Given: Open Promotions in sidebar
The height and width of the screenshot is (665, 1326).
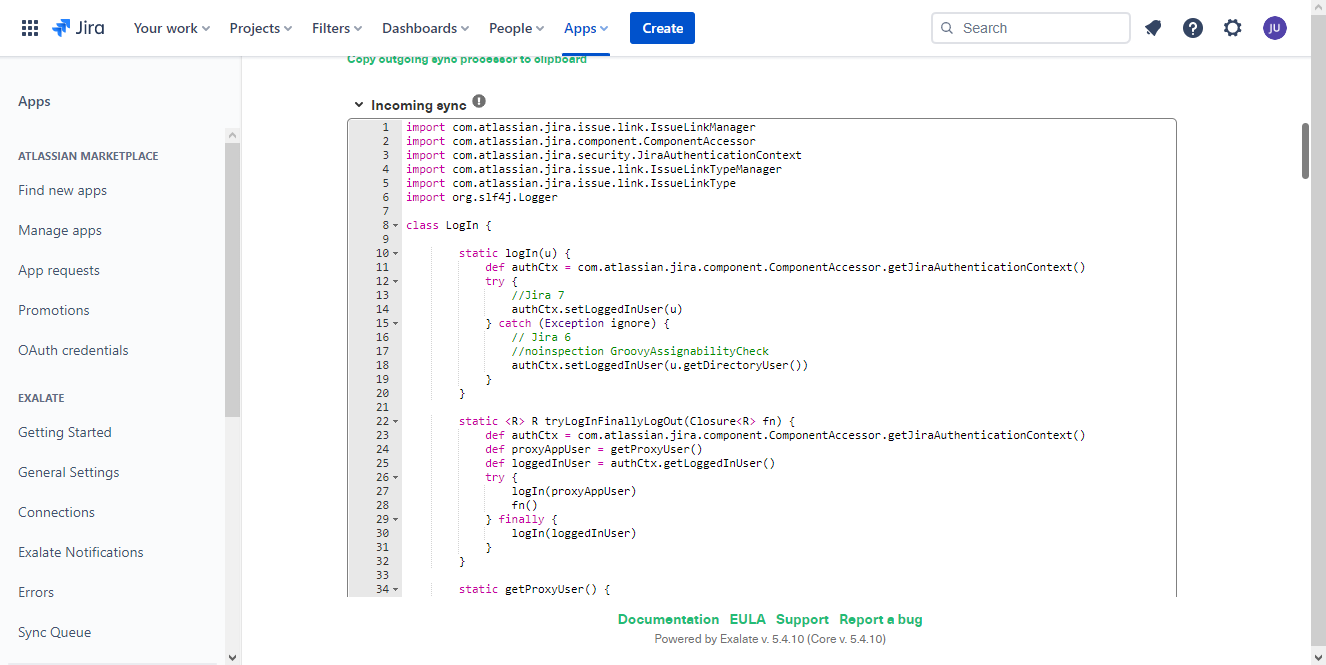Looking at the screenshot, I should pyautogui.click(x=54, y=310).
